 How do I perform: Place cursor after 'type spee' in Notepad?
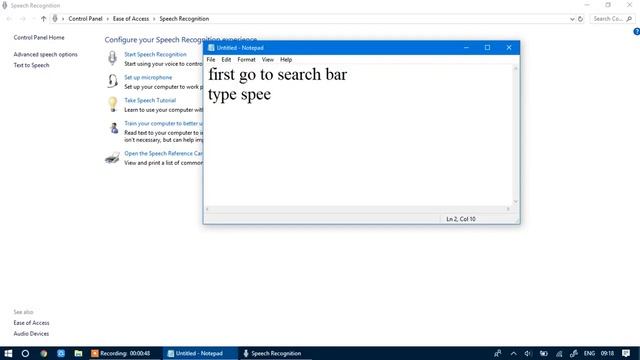click(271, 94)
